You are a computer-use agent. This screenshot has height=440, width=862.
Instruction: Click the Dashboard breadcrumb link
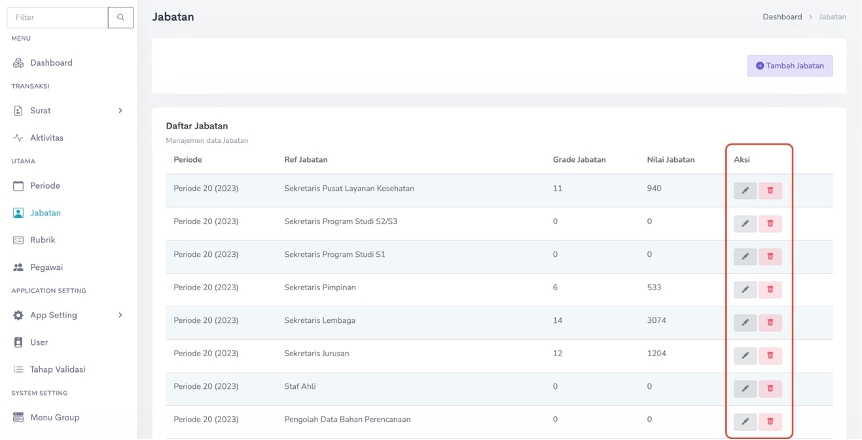(x=781, y=17)
